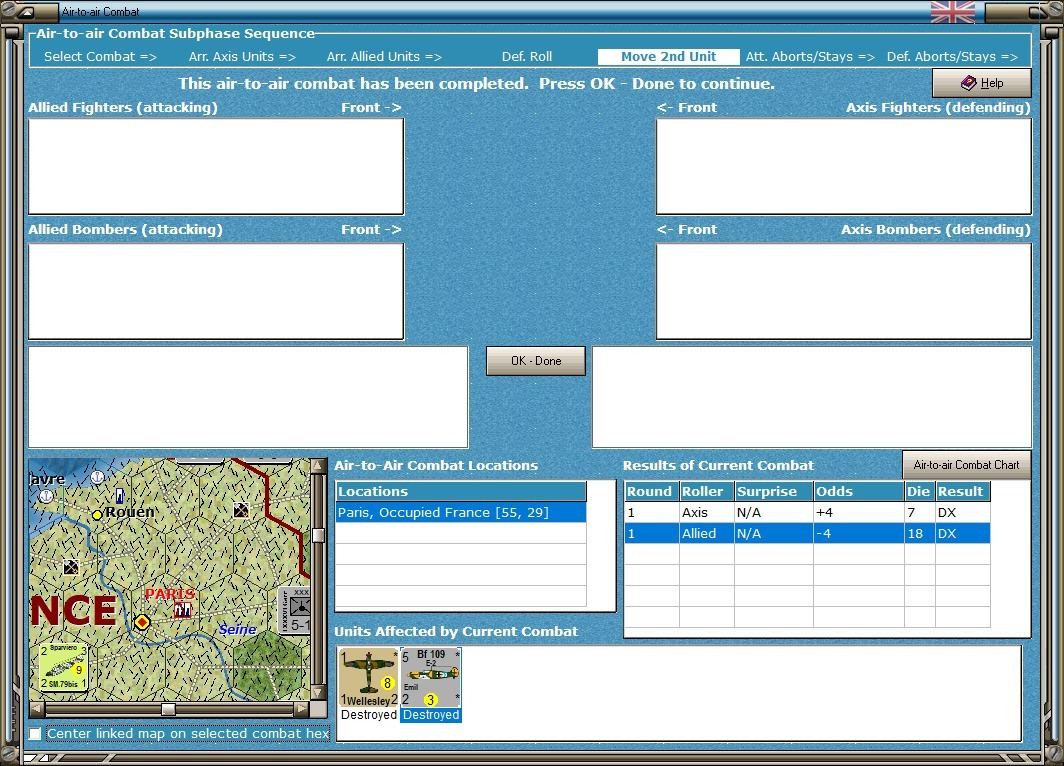
Task: Click the Axis Bombers (defending) list box
Action: (843, 291)
